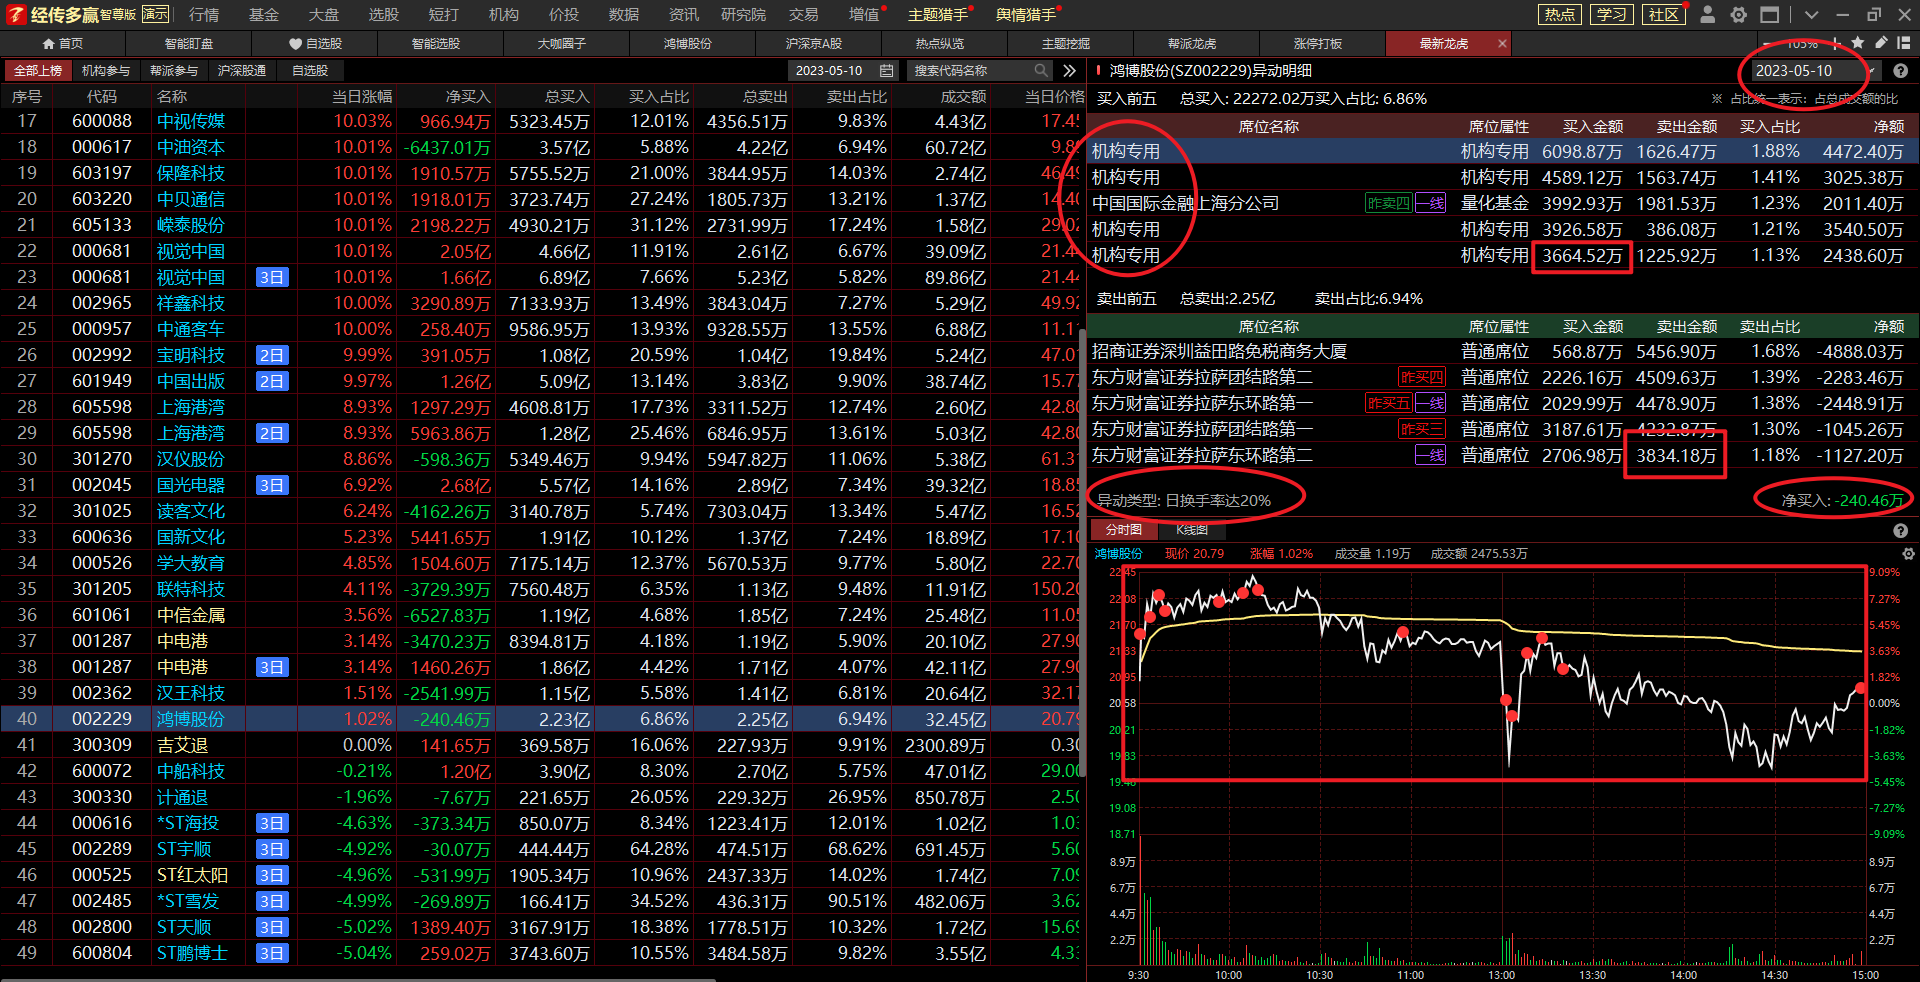The image size is (1920, 982).
Task: Open the 选股 menu
Action: (384, 15)
